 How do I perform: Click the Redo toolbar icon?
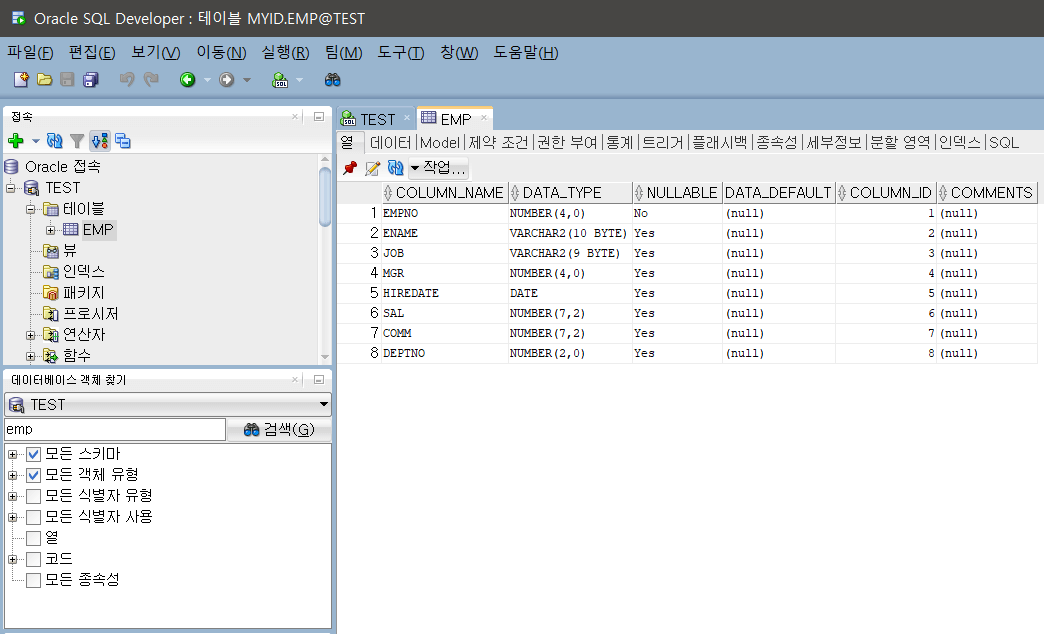(151, 80)
